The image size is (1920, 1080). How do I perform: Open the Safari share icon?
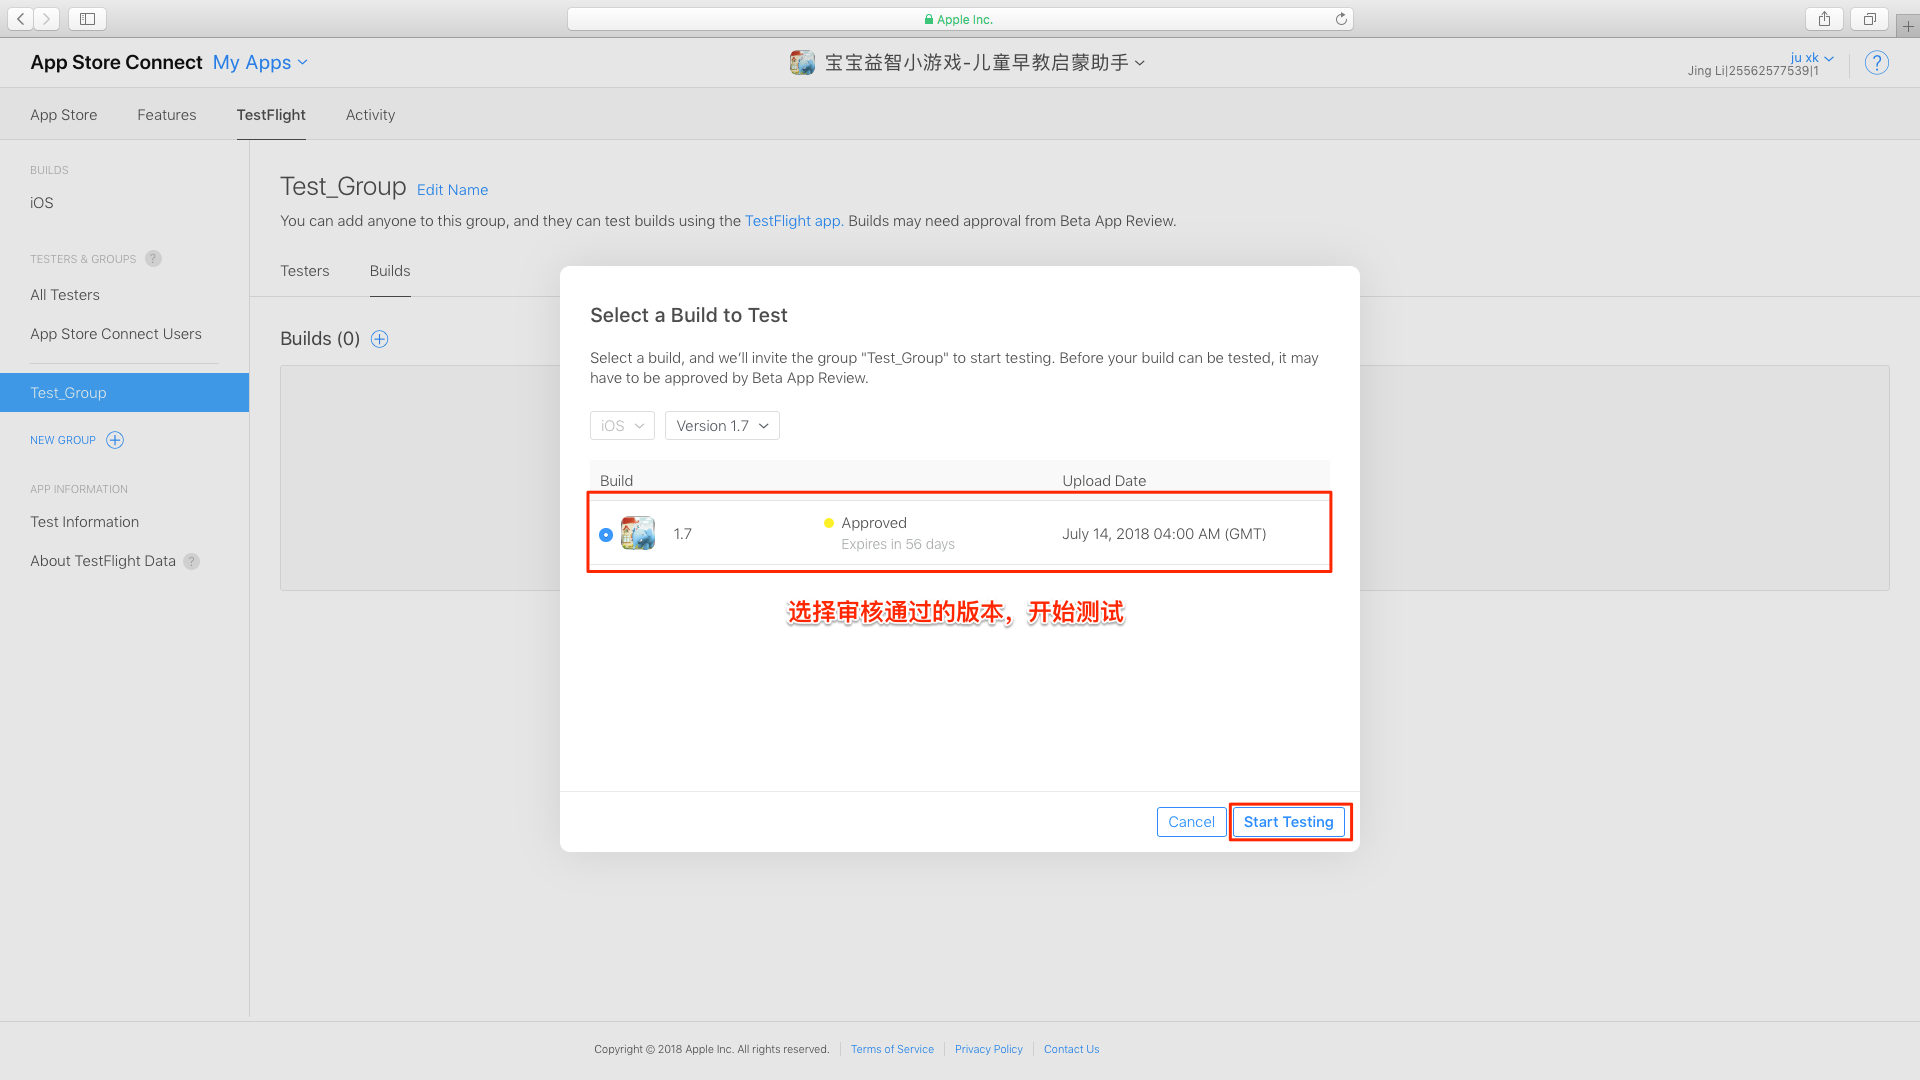pyautogui.click(x=1824, y=18)
